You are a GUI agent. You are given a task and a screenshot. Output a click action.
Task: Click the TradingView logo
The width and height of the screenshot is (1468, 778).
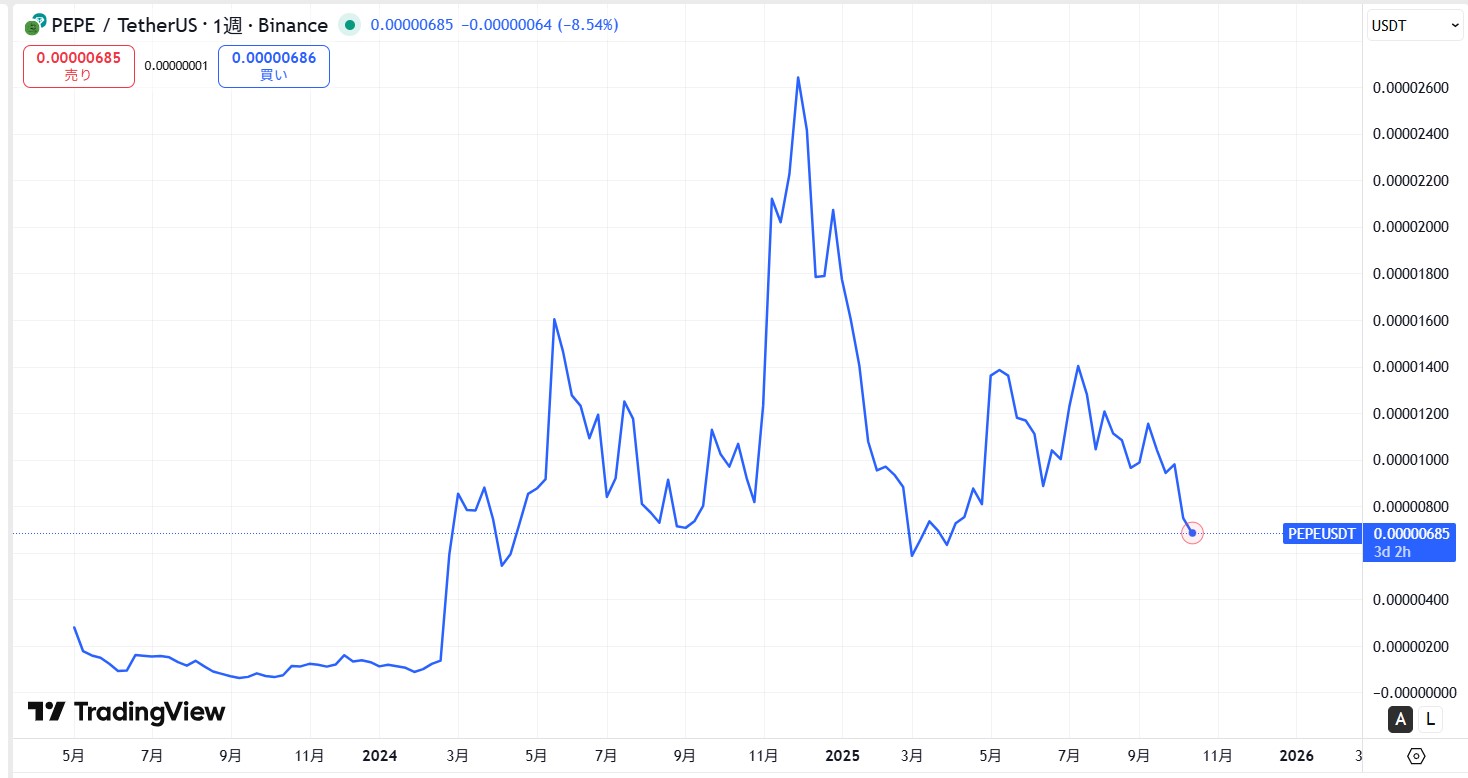[126, 712]
